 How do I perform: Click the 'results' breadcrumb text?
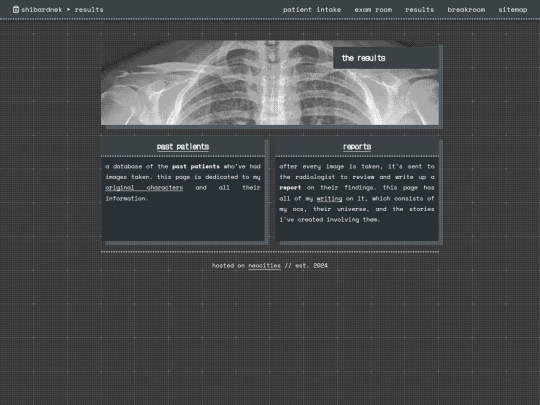89,10
